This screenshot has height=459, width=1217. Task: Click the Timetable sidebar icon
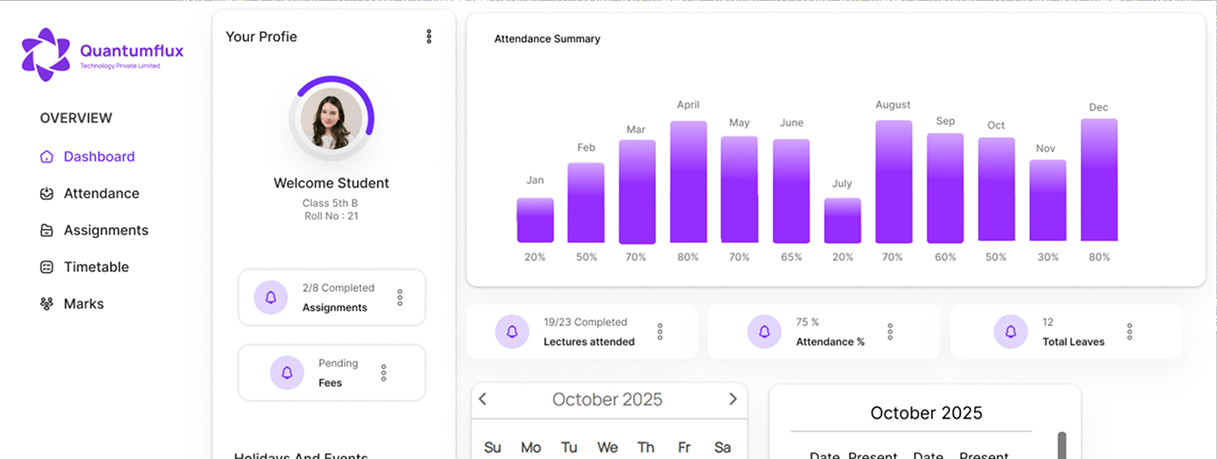46,267
